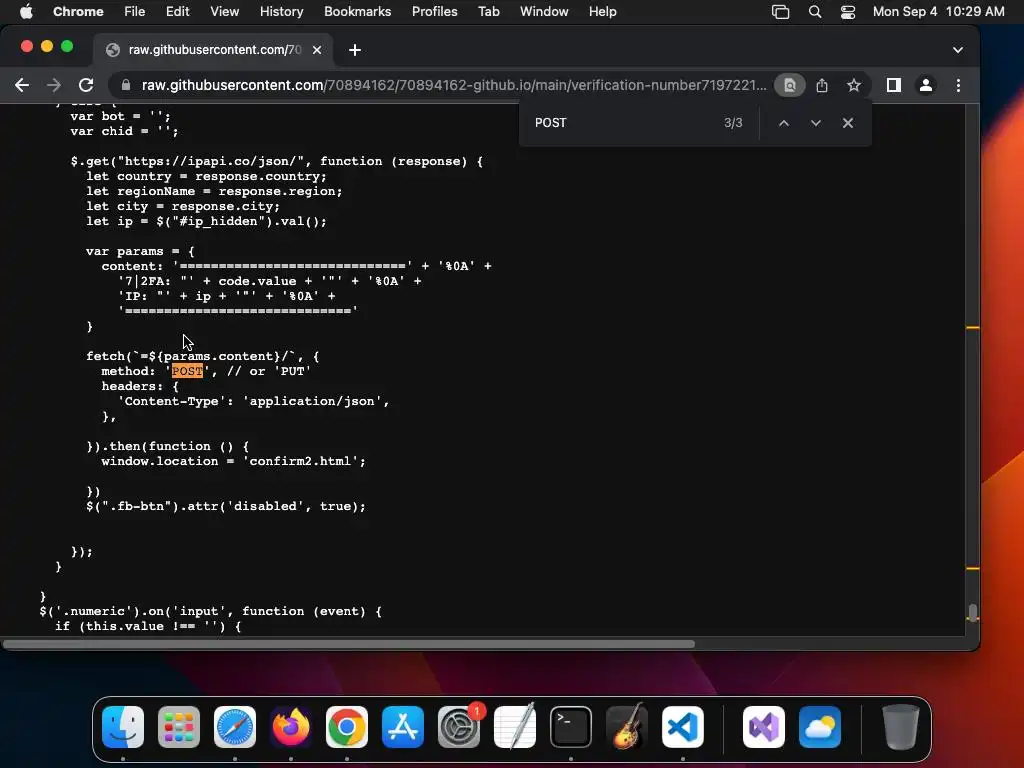Open the Bookmarks menu
The height and width of the screenshot is (768, 1024).
click(x=357, y=12)
